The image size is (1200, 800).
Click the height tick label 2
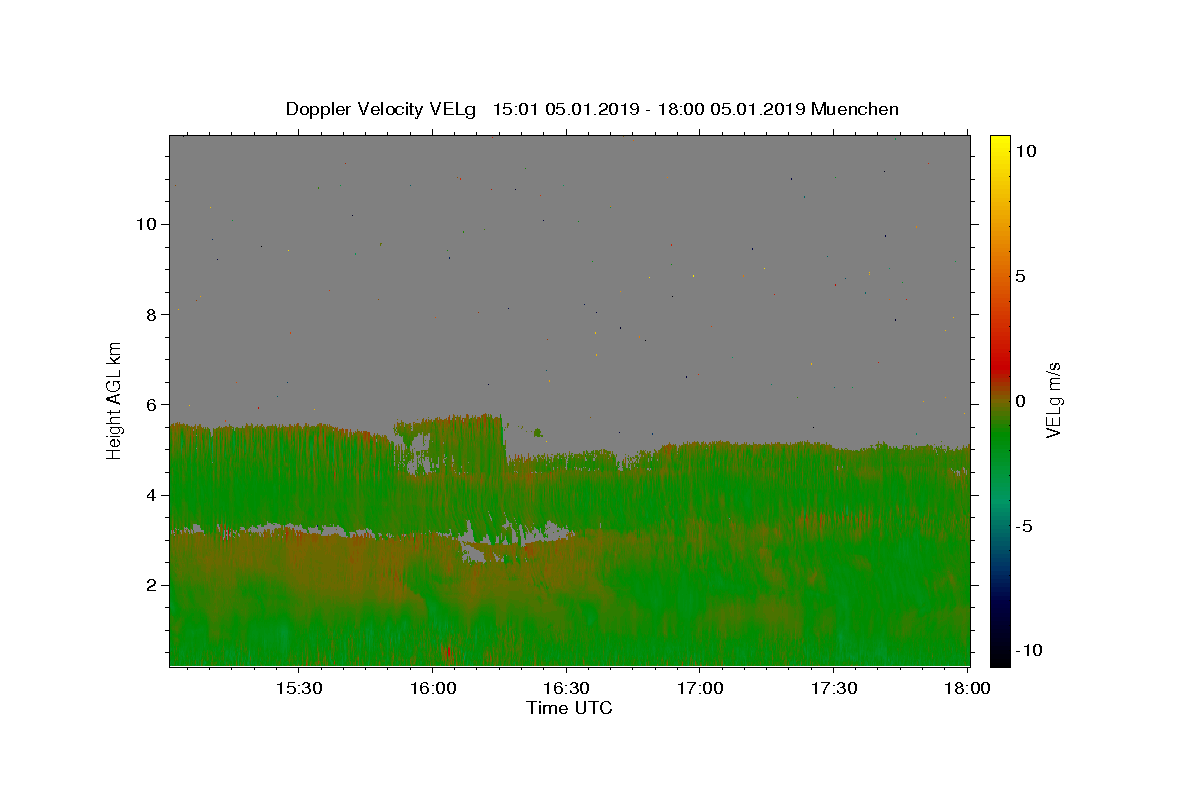pyautogui.click(x=154, y=585)
